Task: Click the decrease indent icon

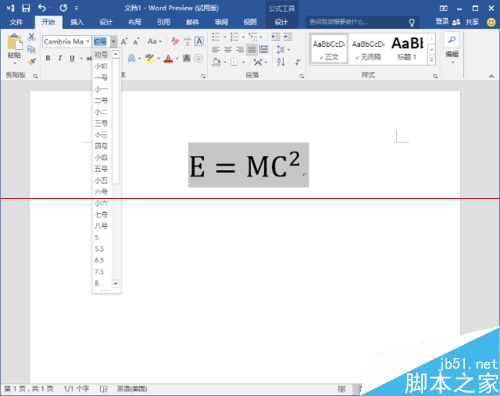Action: 275,37
